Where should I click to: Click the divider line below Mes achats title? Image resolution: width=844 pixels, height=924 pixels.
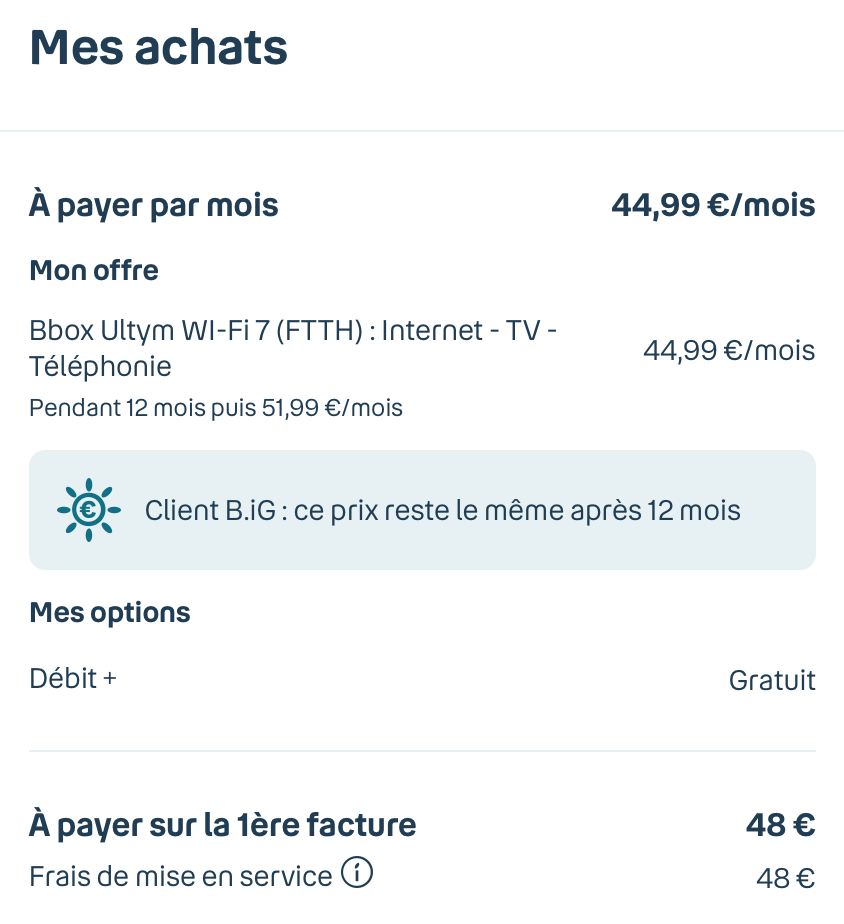tap(422, 131)
